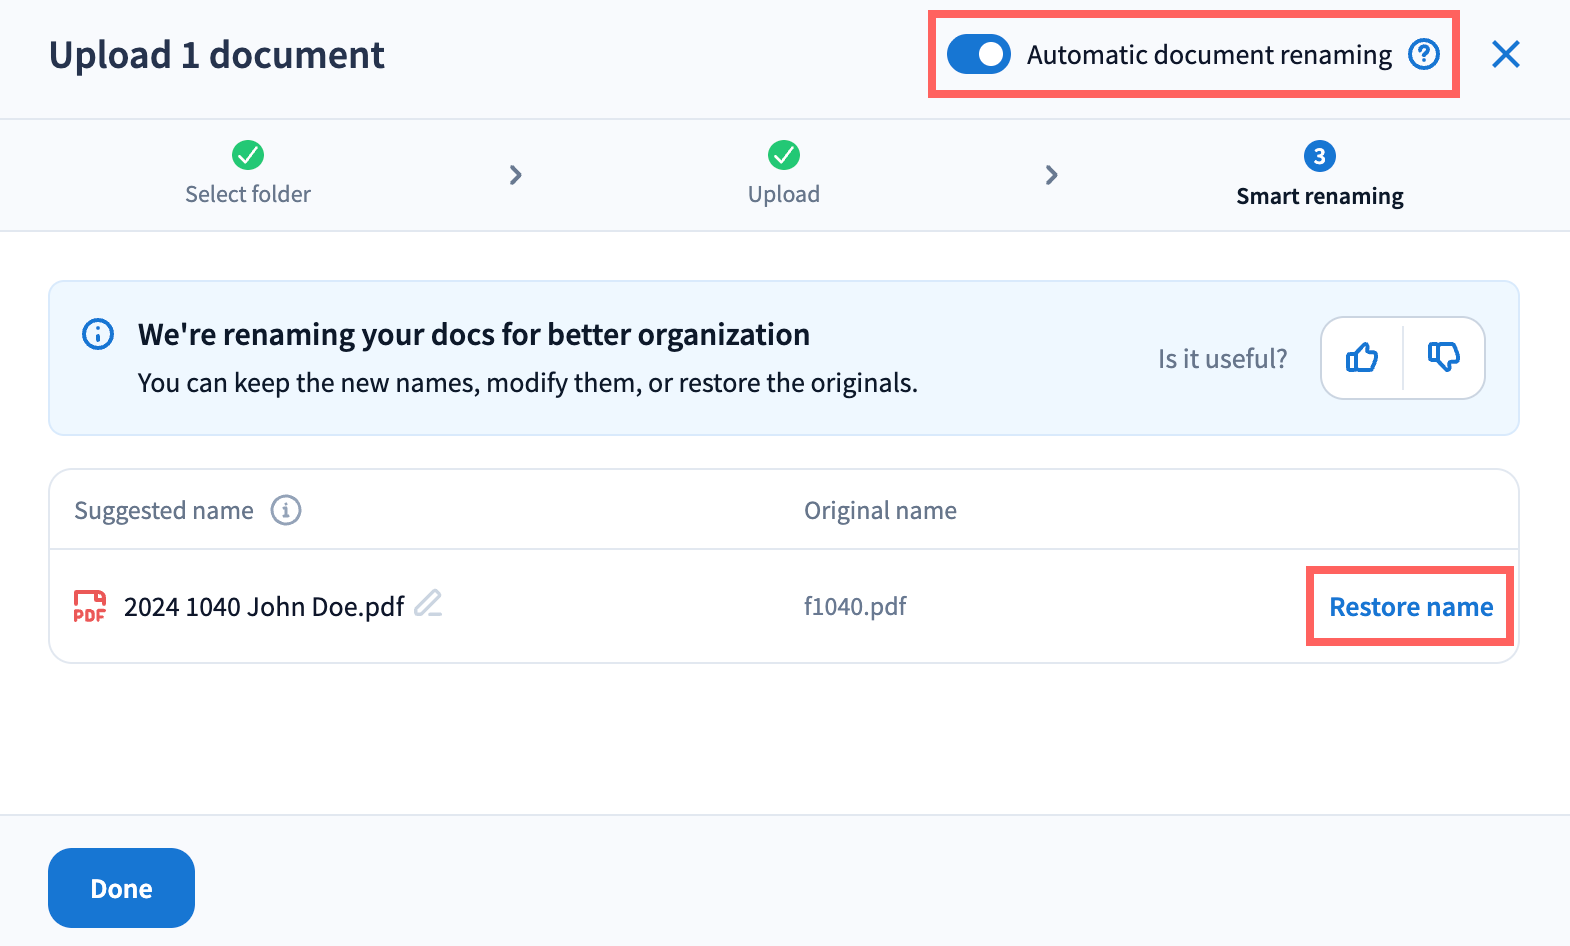Screen dimensions: 1570x946
Task: Click the original name f1040.pdf
Action: (855, 606)
